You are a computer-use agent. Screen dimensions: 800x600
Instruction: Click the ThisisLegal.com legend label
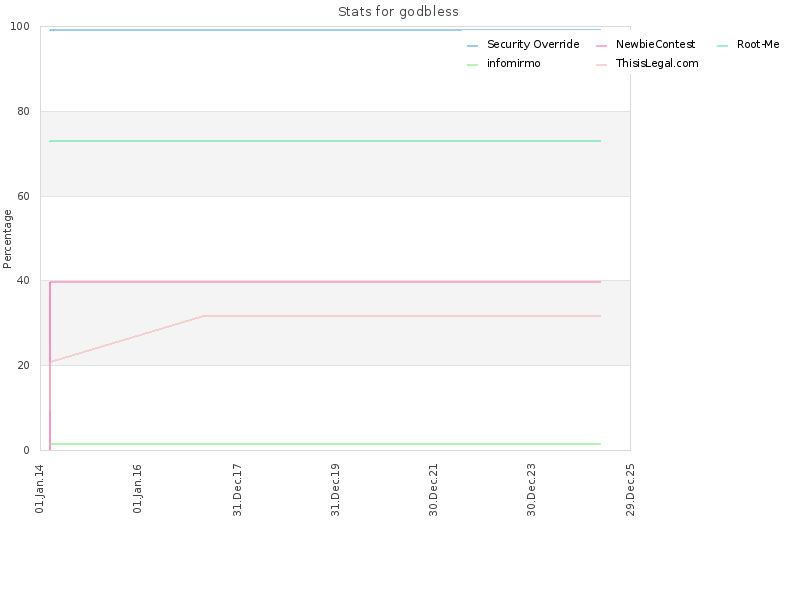point(657,63)
